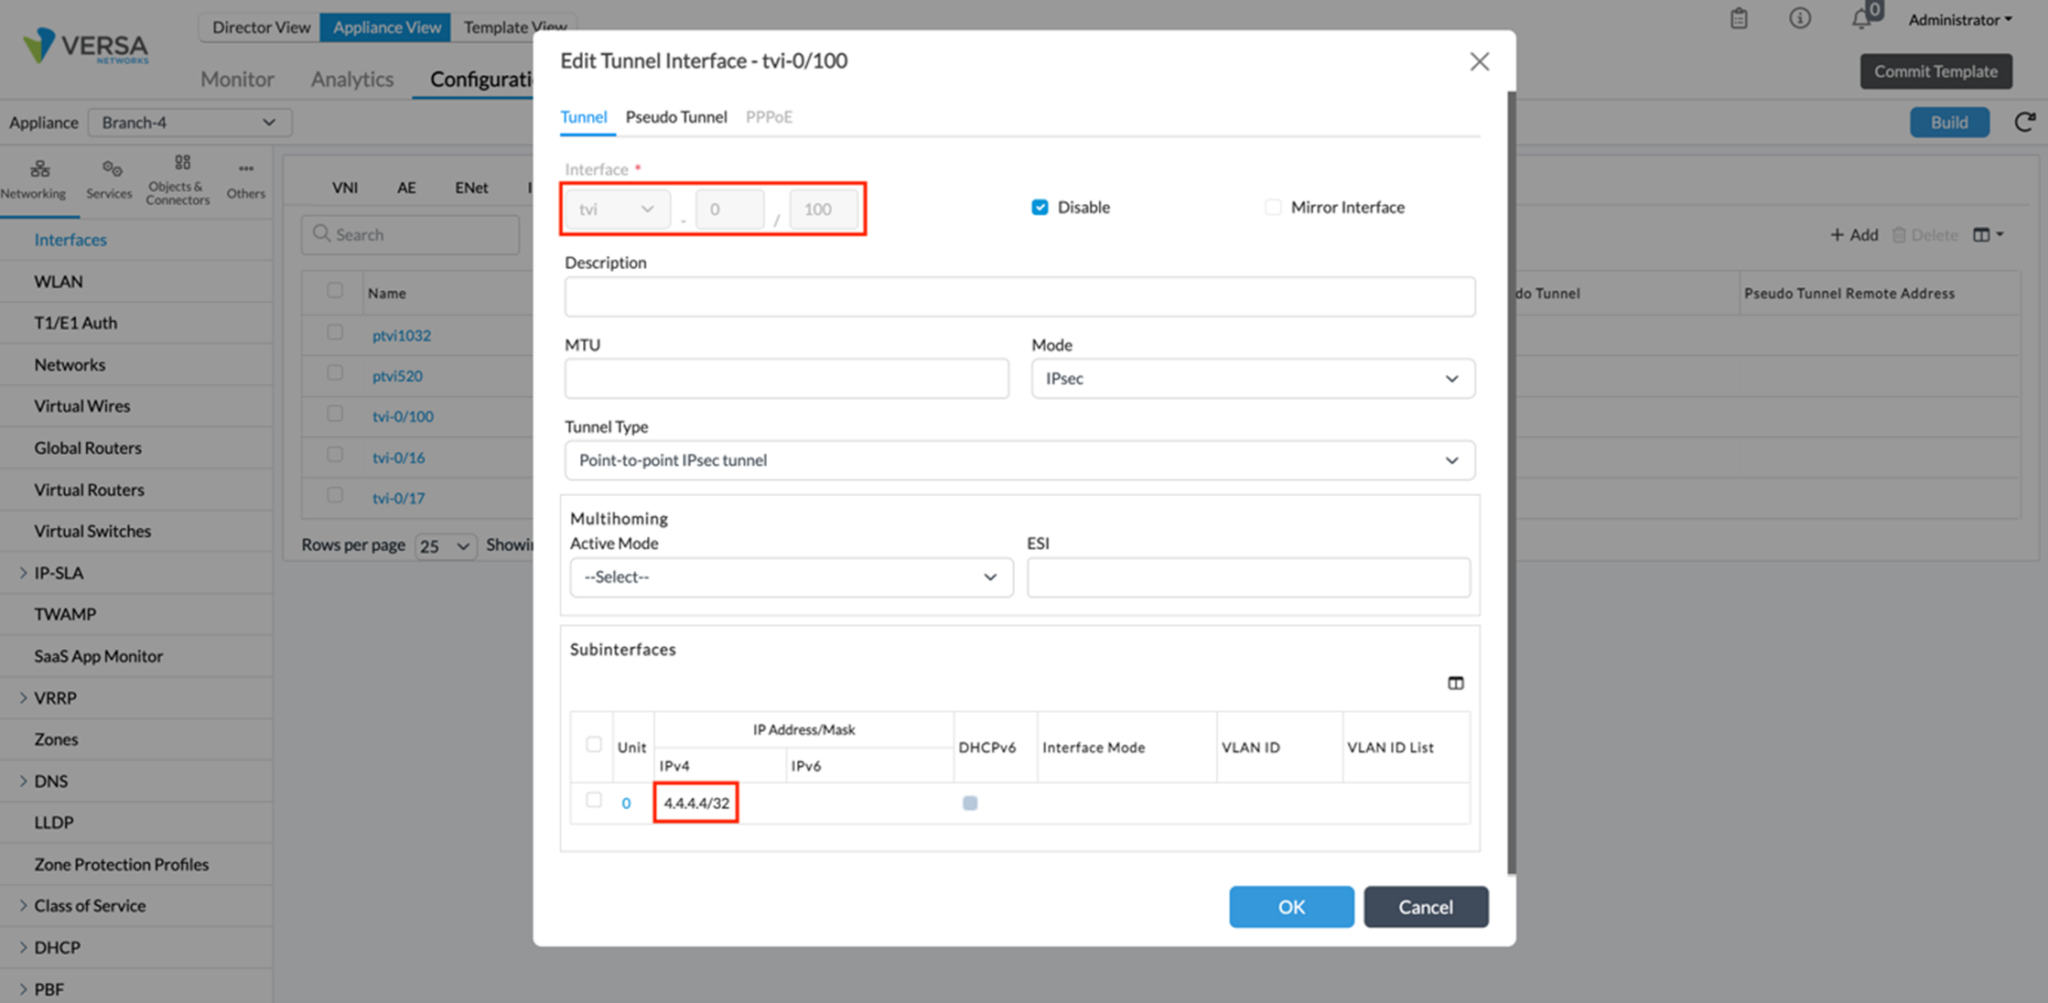Open column settings in the Subinterfaces table
Screen dimensions: 2048x1003
(x=1456, y=682)
